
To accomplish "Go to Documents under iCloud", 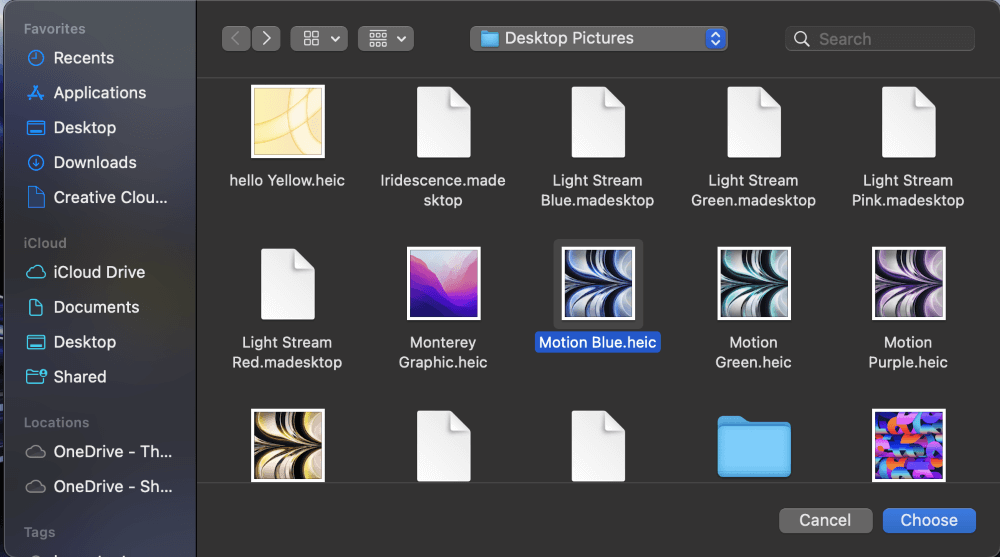I will pos(96,307).
